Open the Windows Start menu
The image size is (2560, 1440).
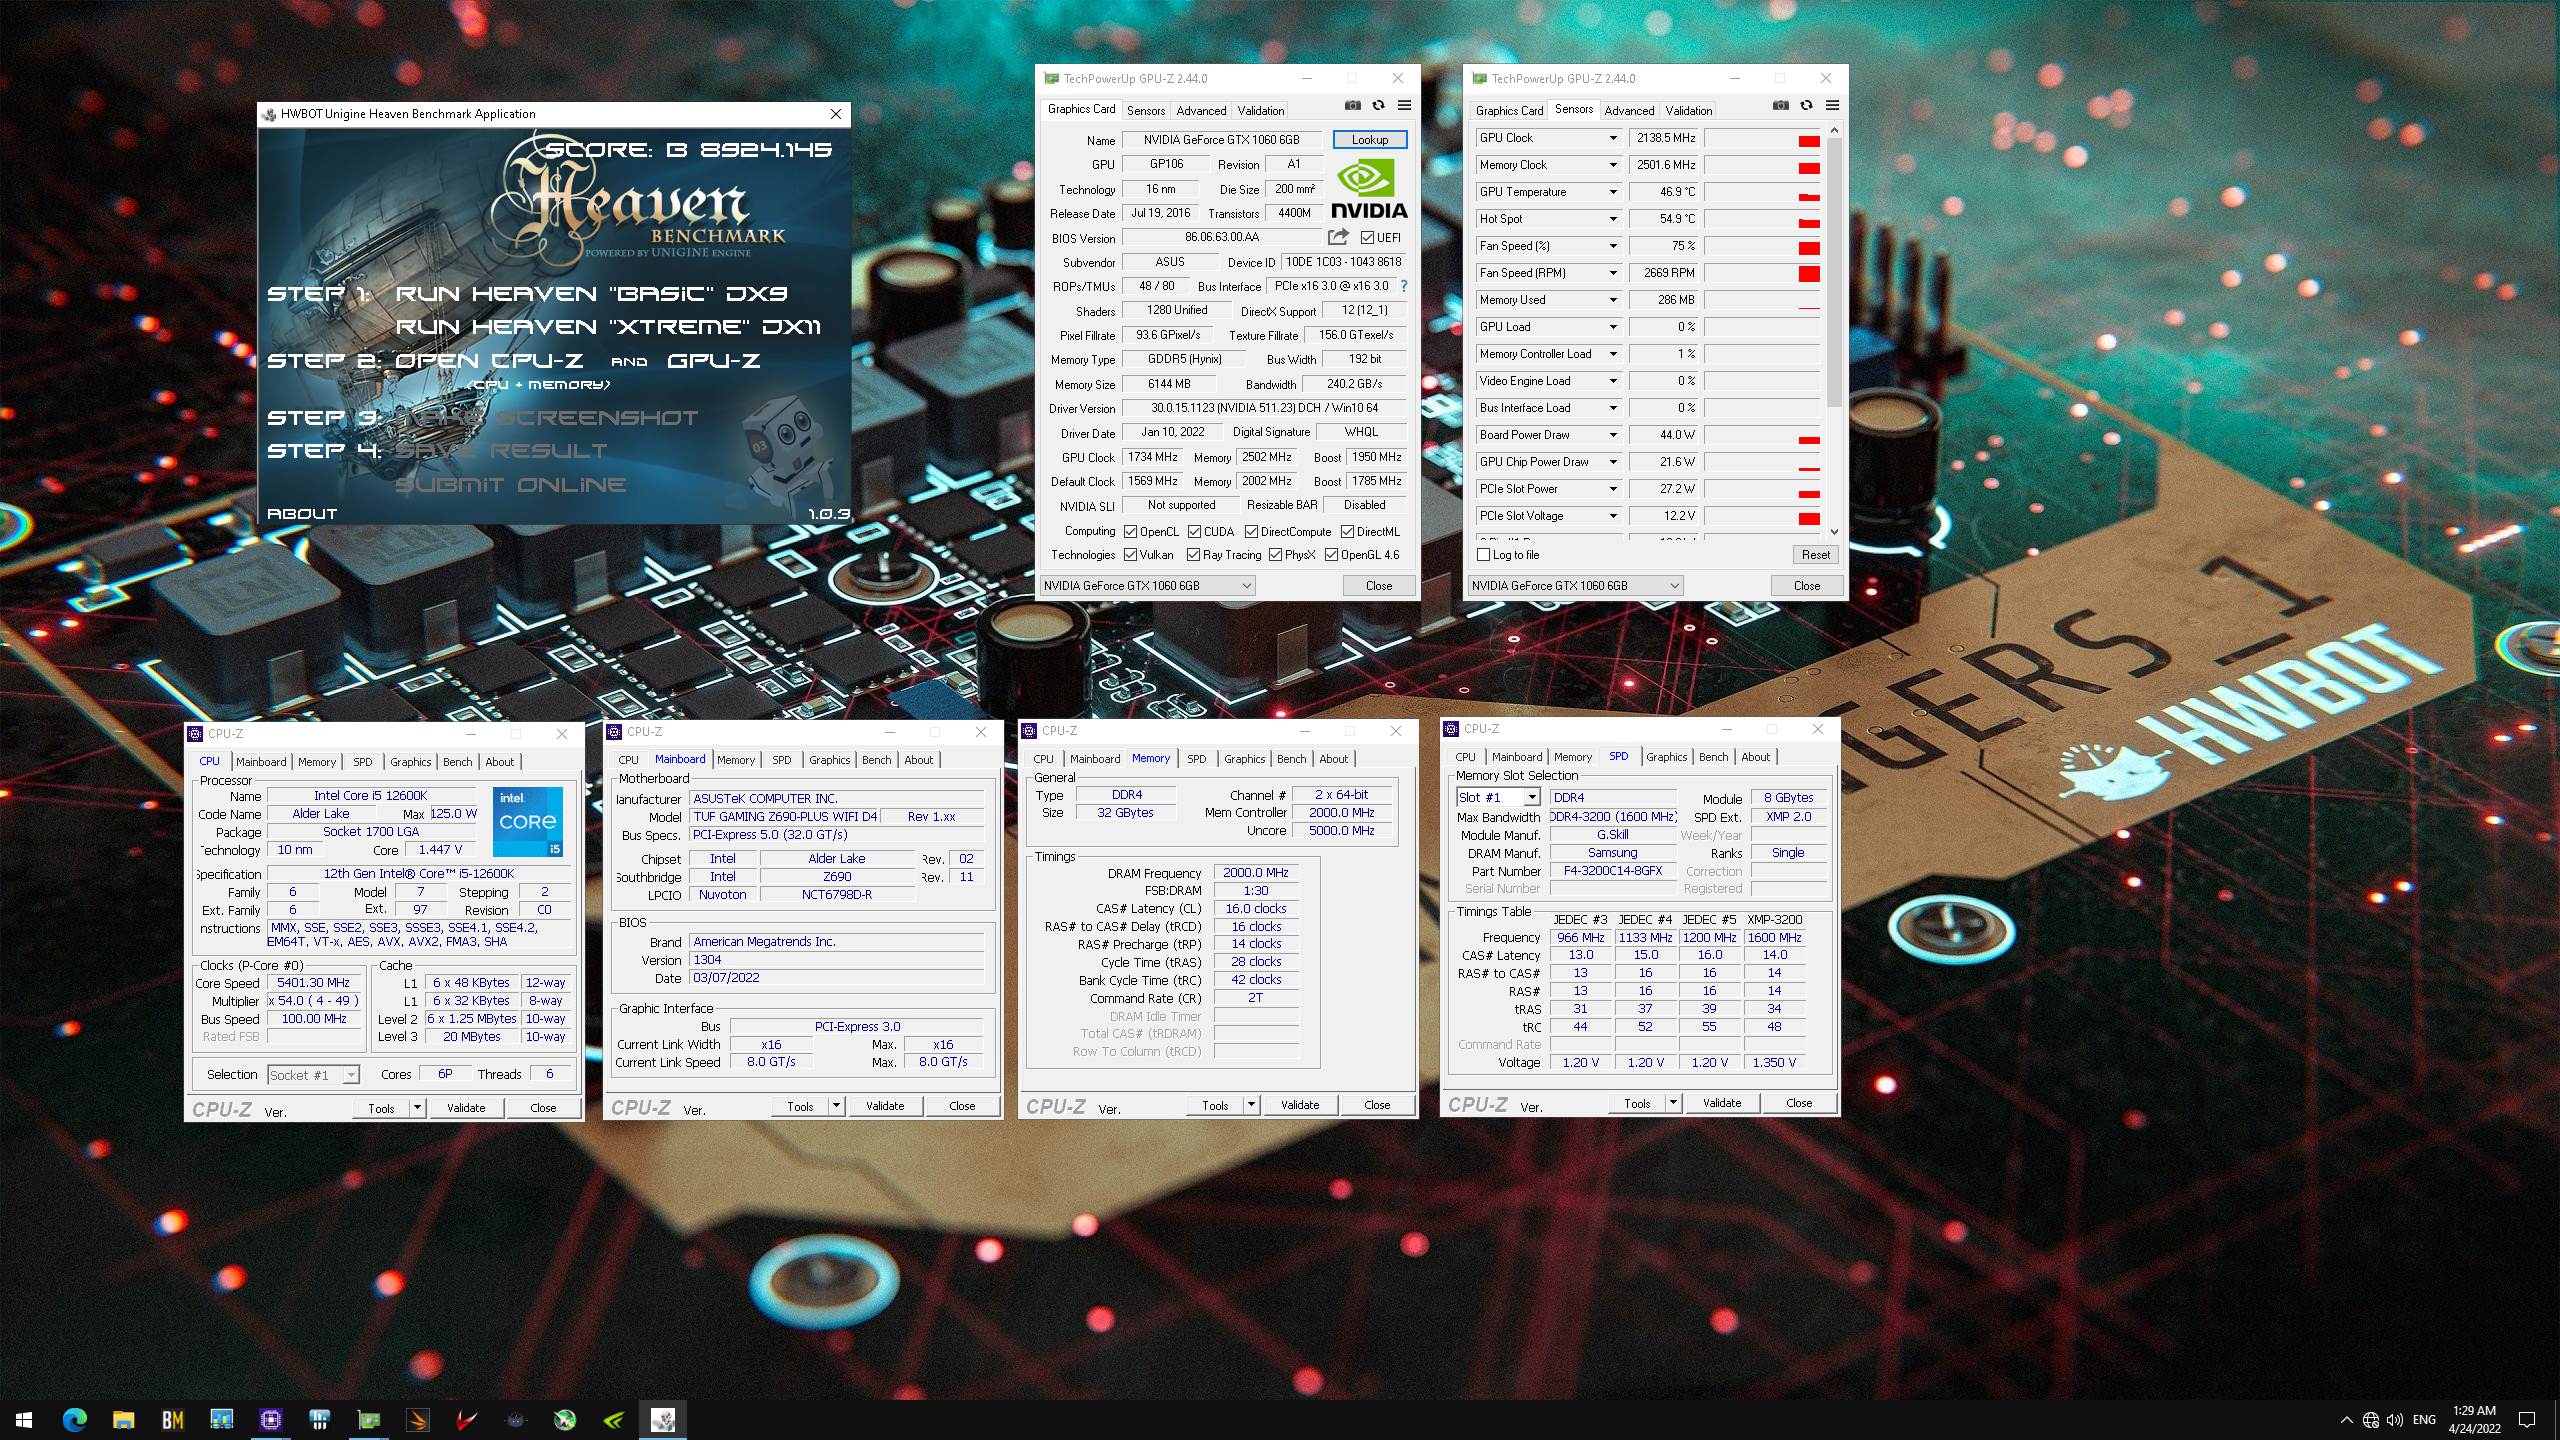[24, 1419]
